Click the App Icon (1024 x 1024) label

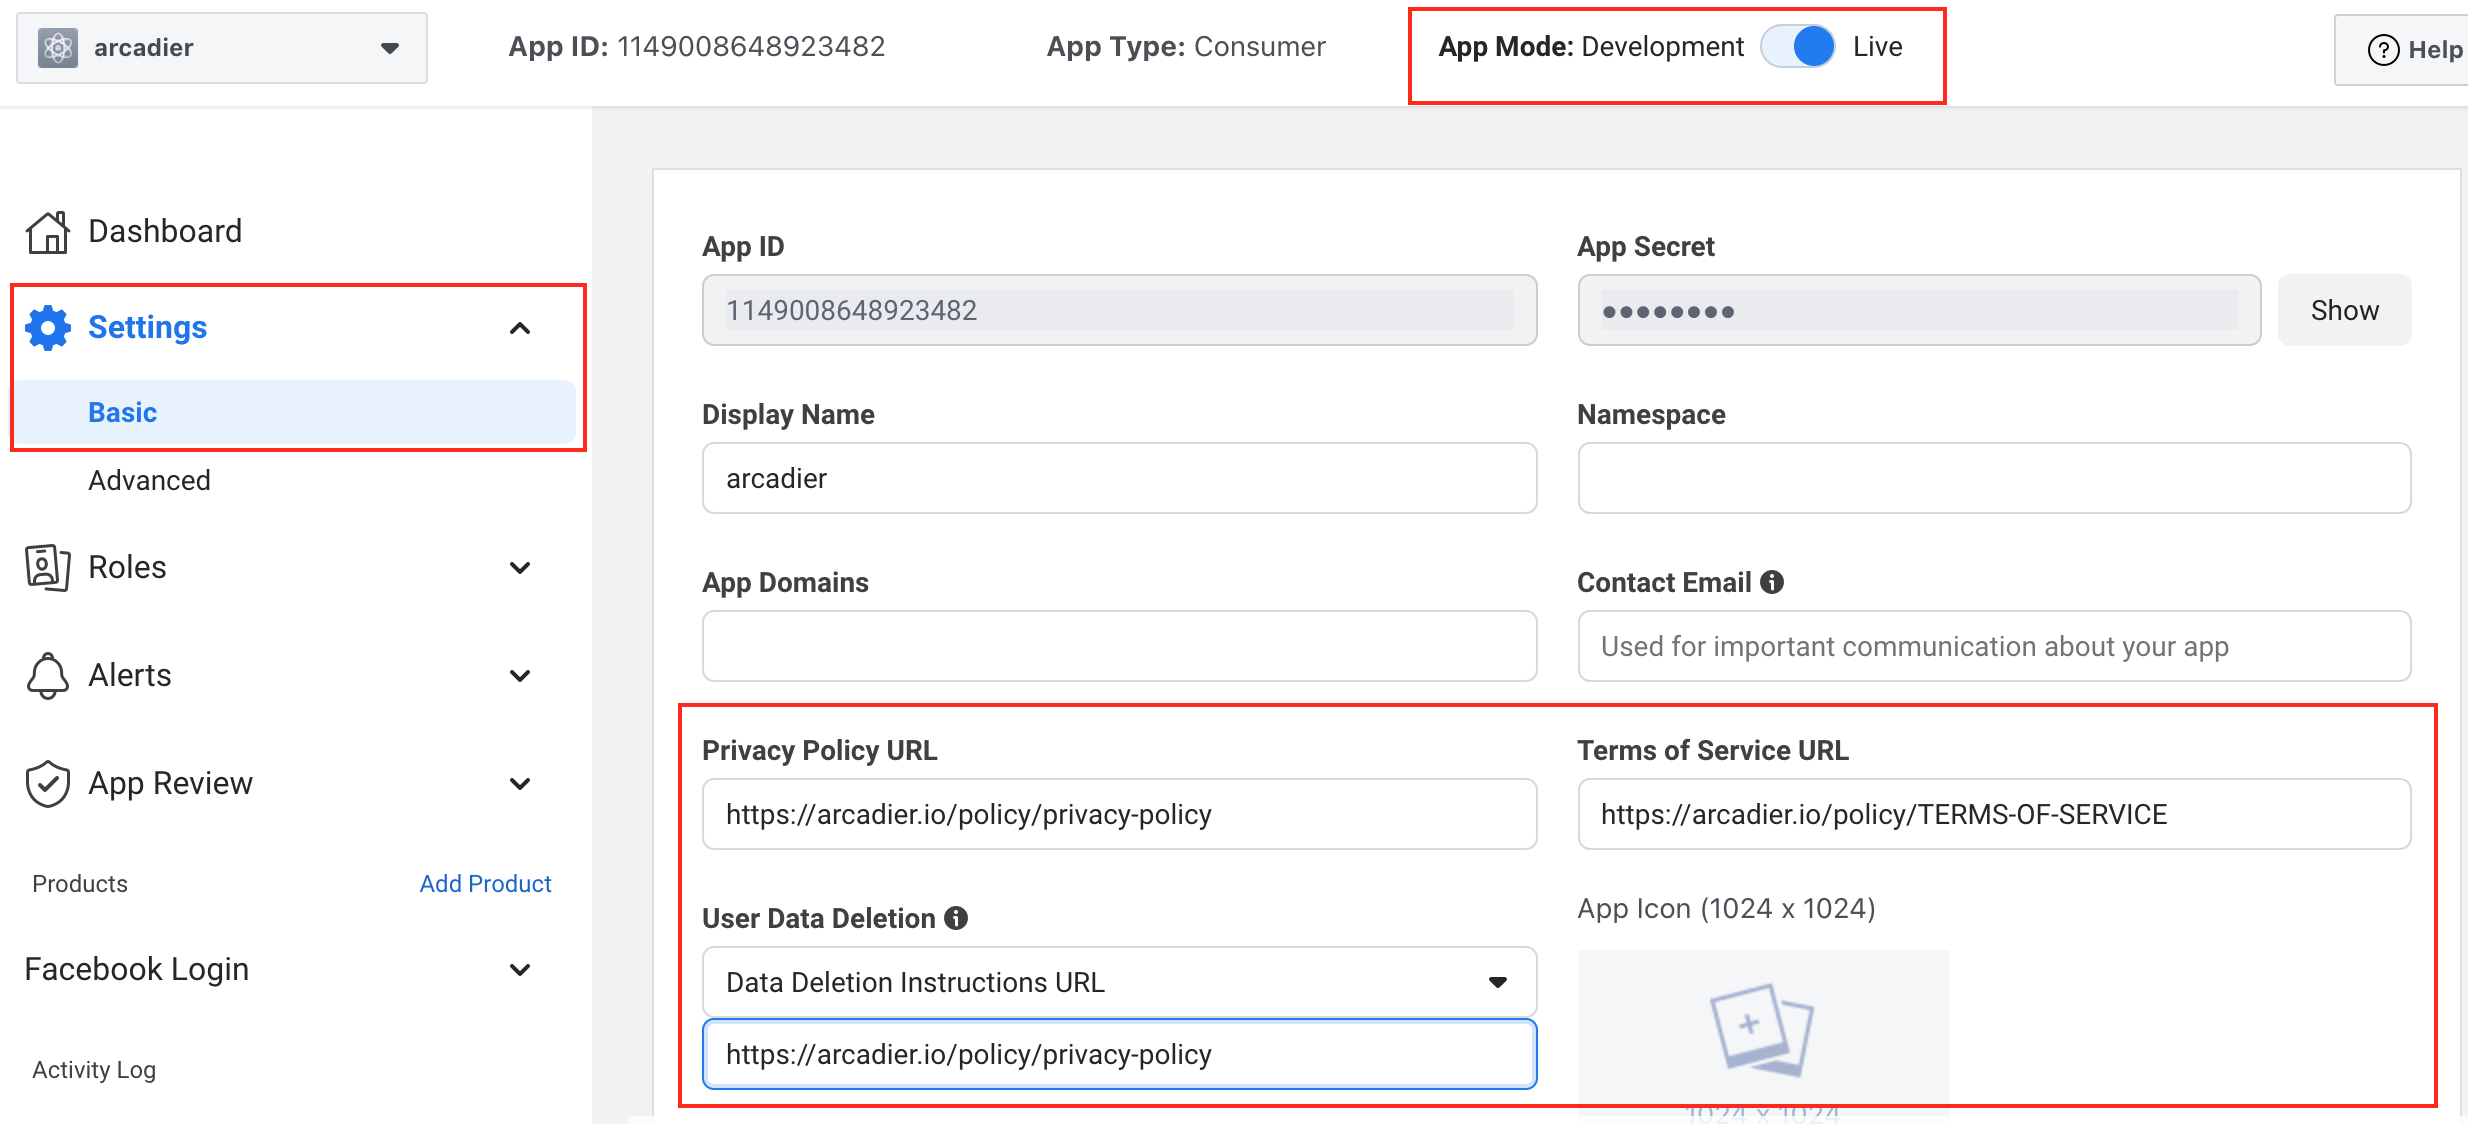(x=1726, y=909)
